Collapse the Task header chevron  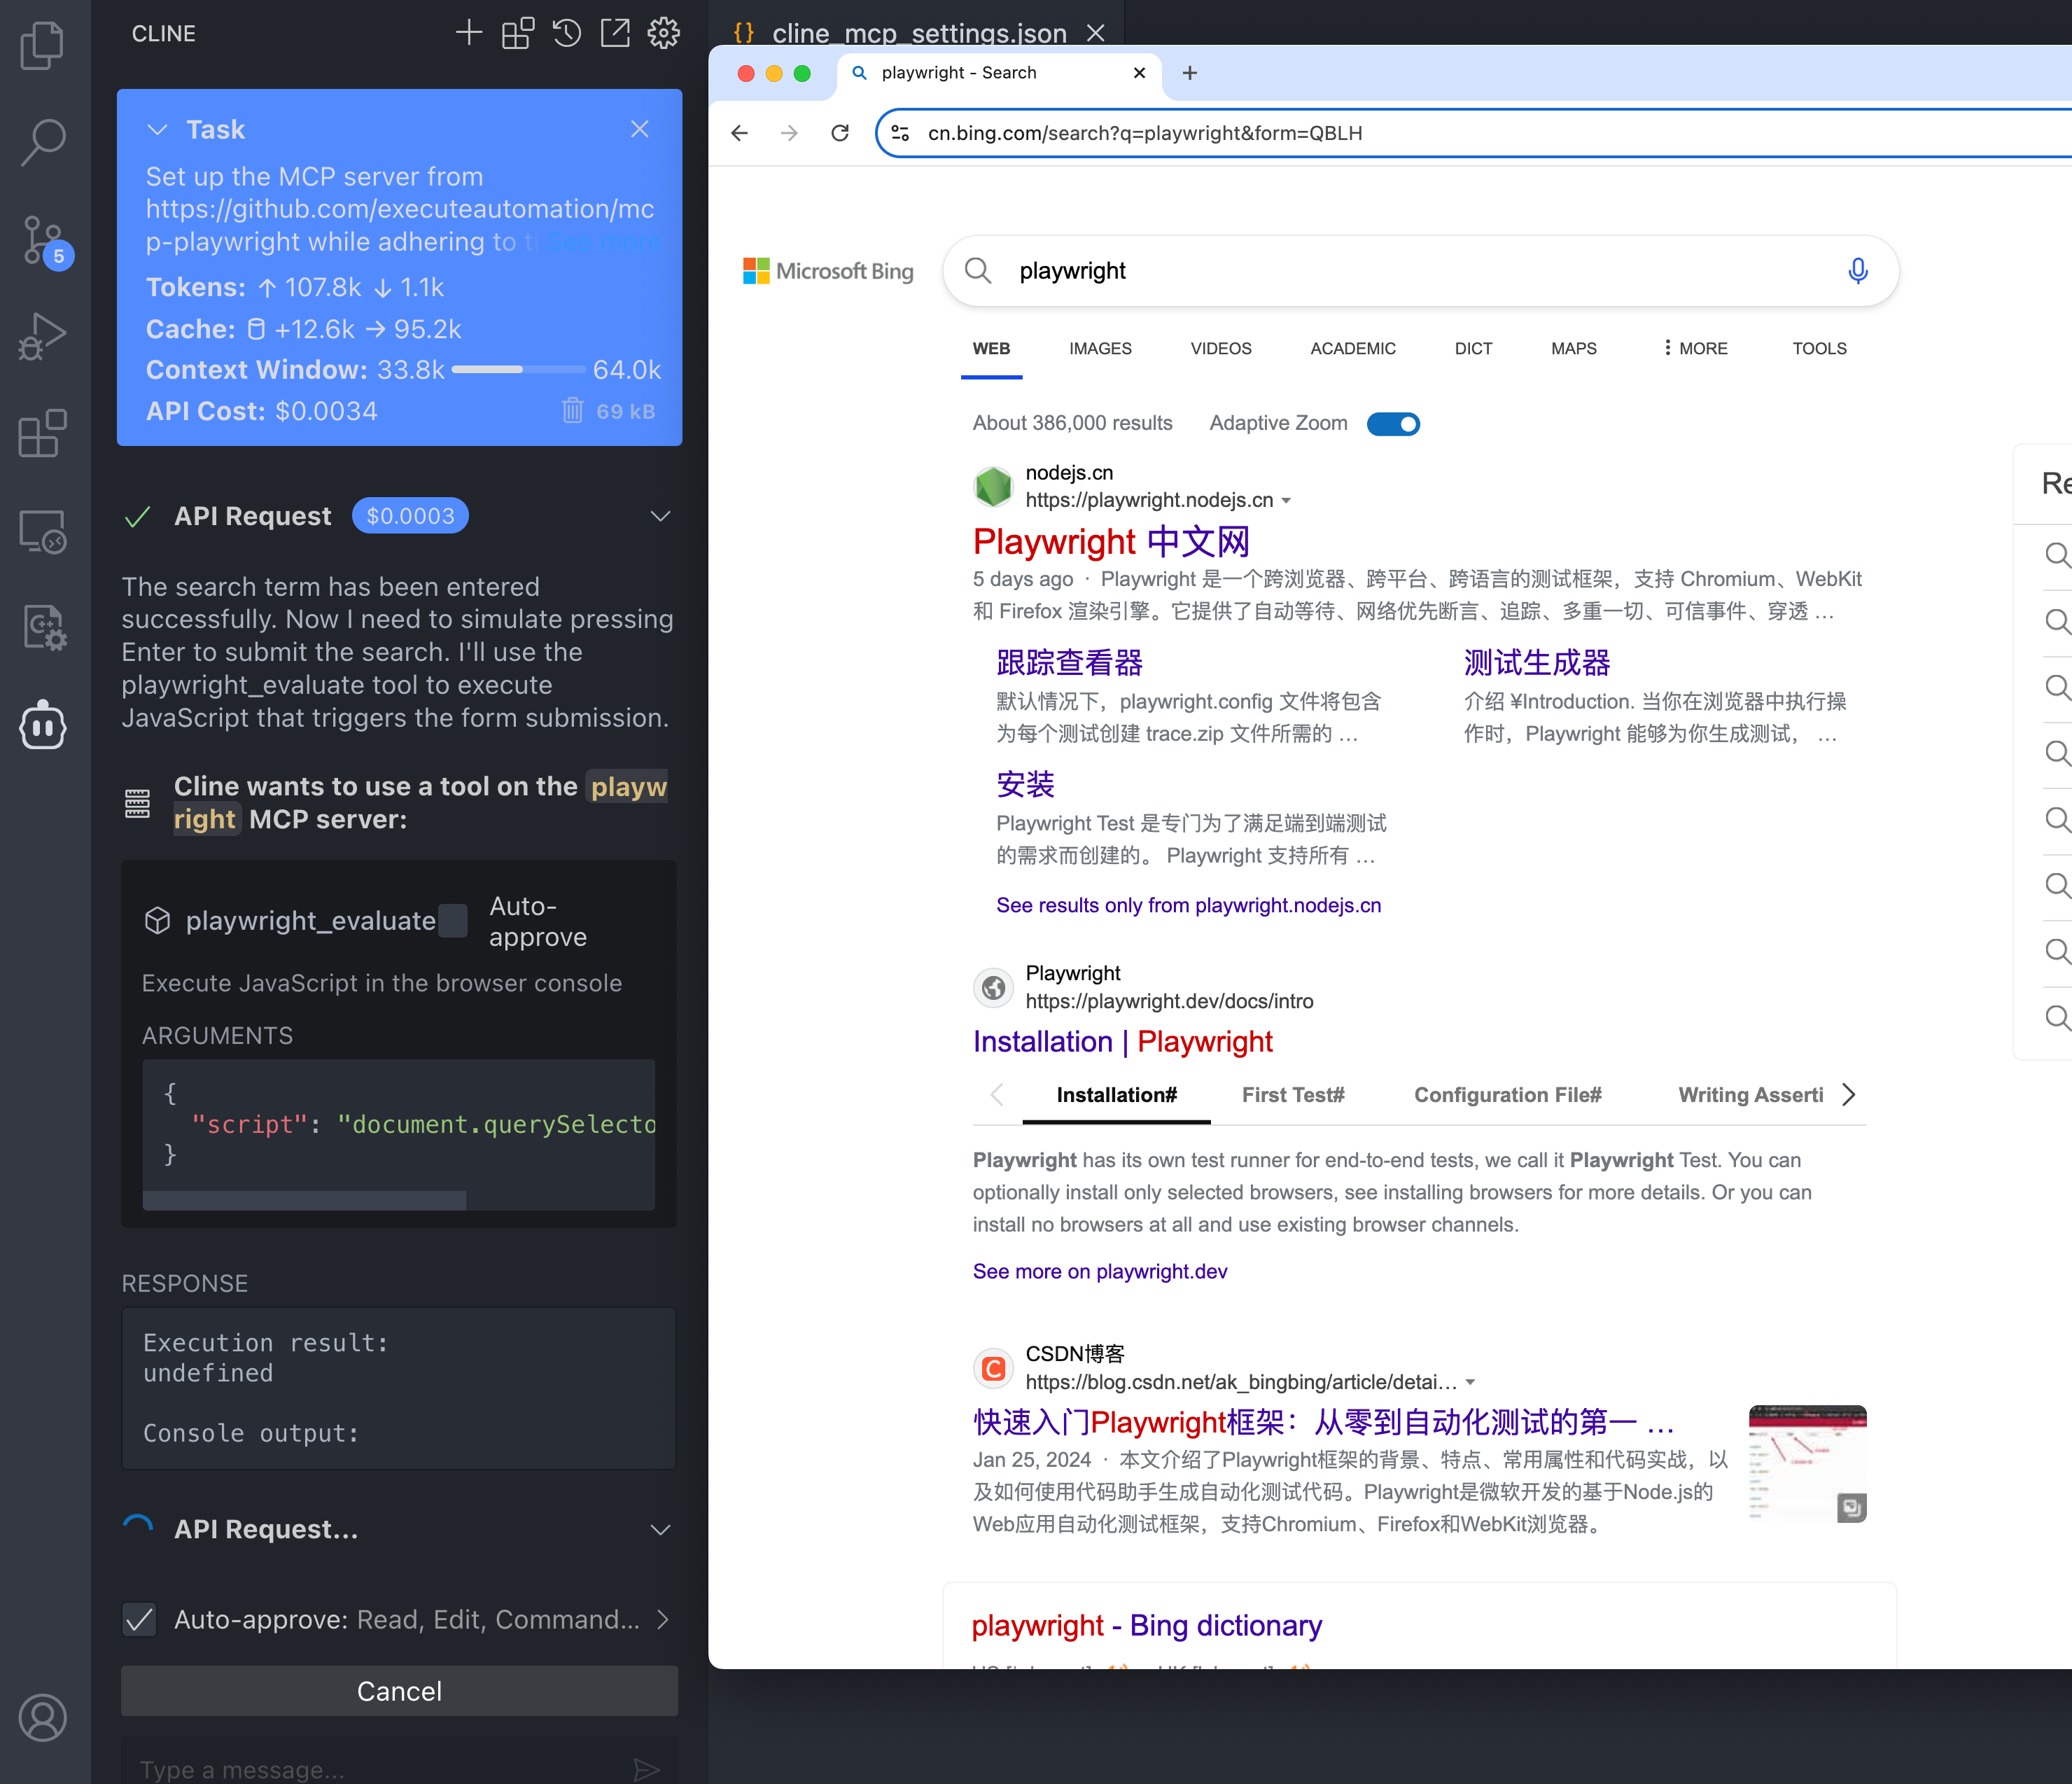tap(157, 130)
